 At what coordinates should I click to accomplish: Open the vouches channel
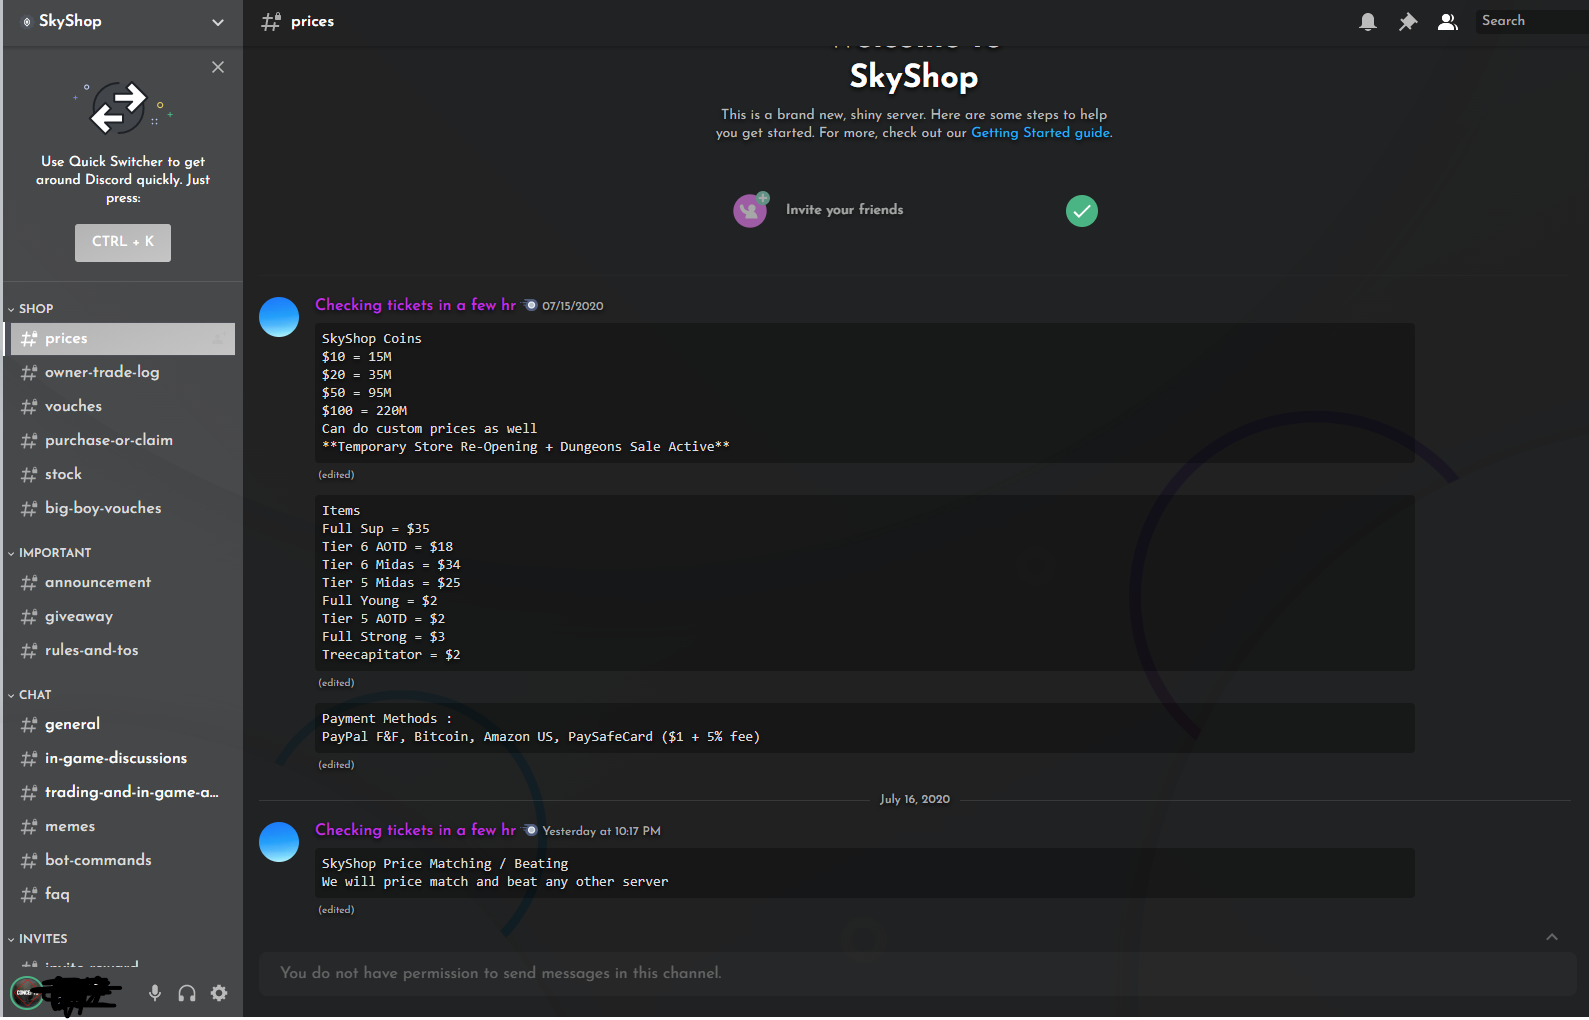click(x=123, y=407)
